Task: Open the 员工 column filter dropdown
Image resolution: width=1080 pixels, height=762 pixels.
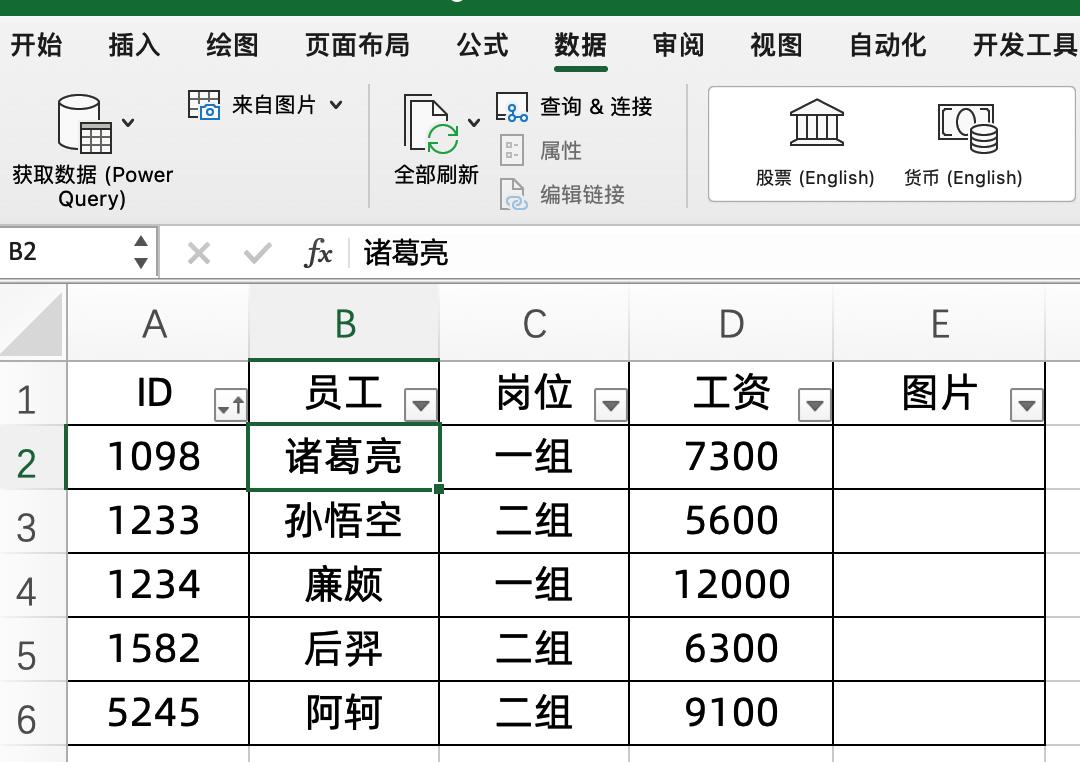Action: point(422,406)
